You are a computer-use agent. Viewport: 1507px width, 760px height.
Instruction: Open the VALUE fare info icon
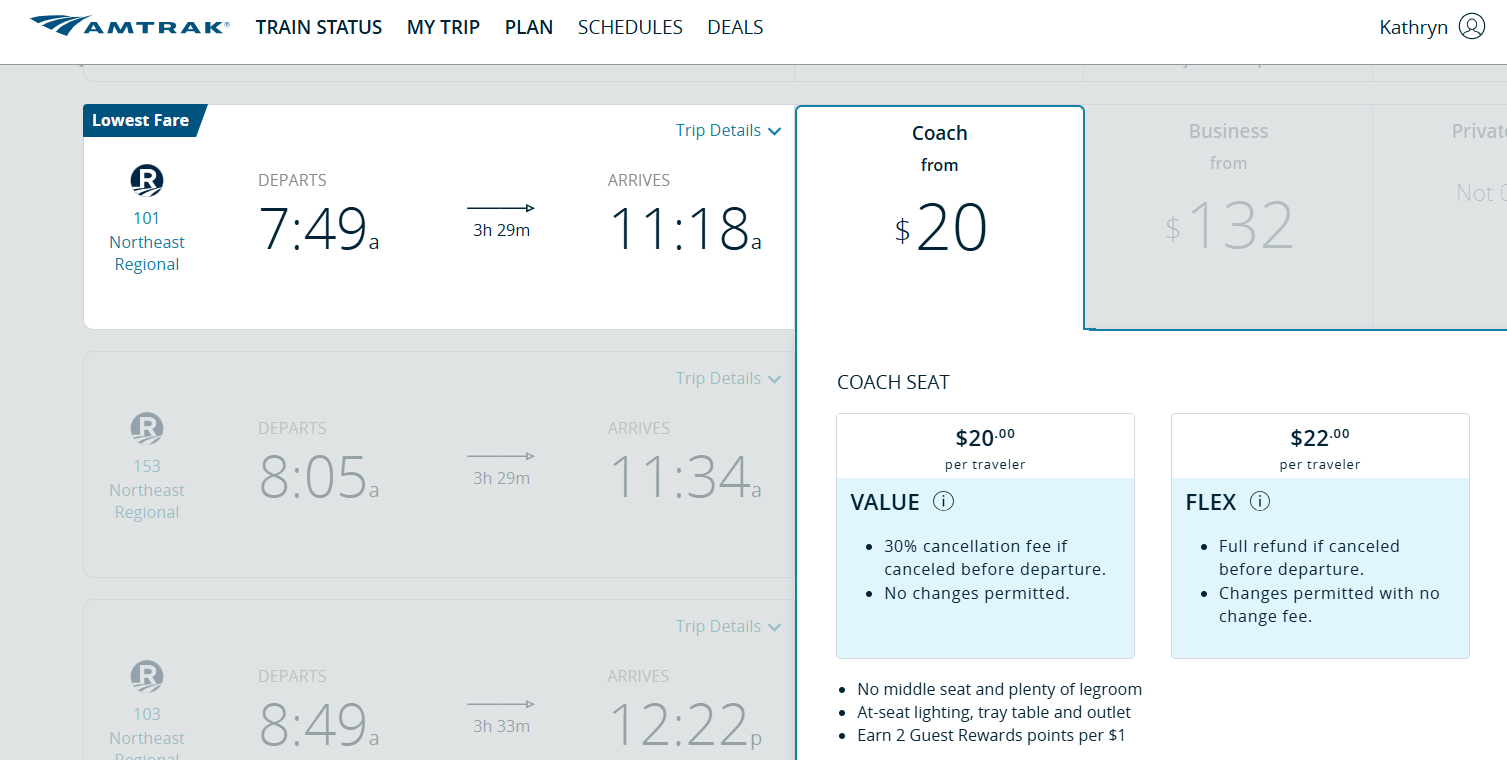pyautogui.click(x=943, y=501)
